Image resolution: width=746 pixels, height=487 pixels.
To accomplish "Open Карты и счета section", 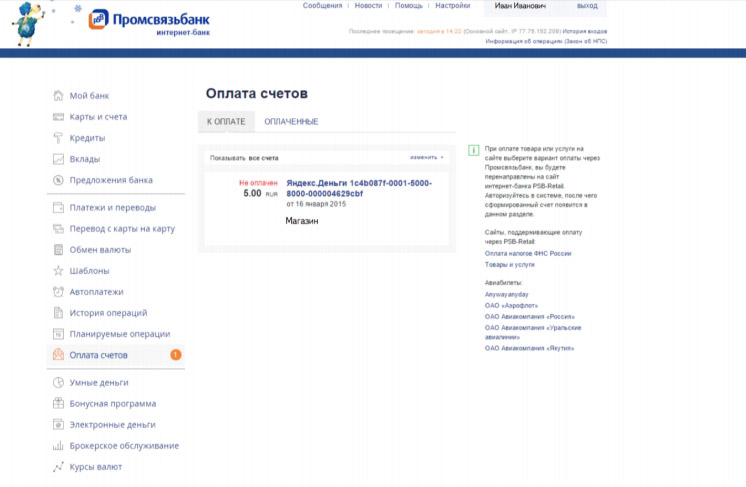I will [98, 117].
